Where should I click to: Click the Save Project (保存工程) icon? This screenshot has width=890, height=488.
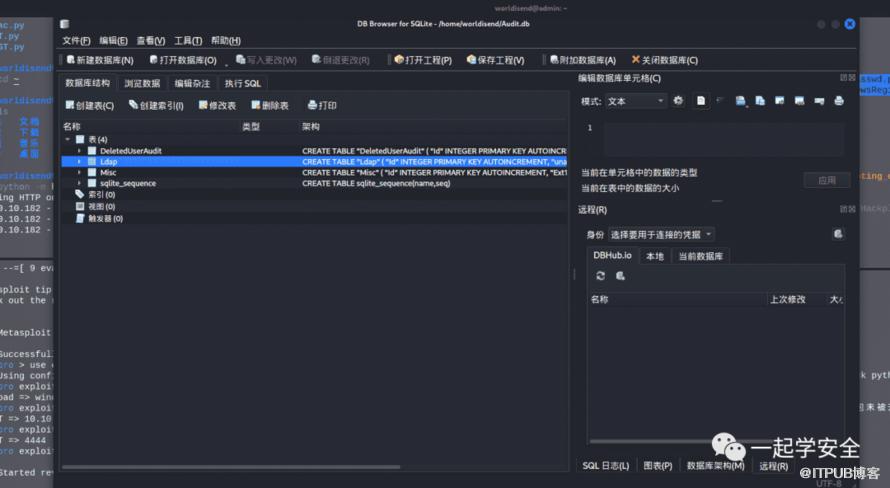(x=471, y=60)
